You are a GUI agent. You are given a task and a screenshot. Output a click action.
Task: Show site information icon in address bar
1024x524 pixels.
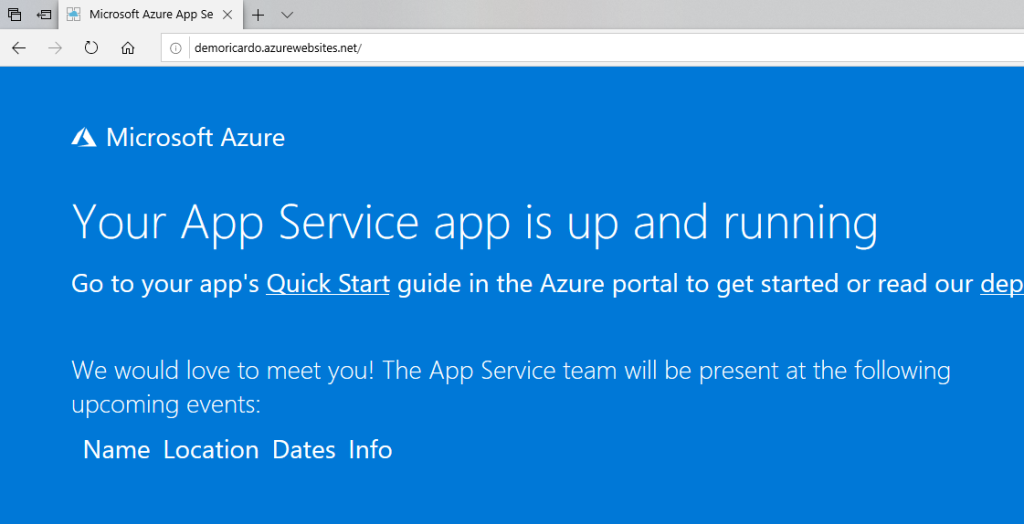coord(175,48)
